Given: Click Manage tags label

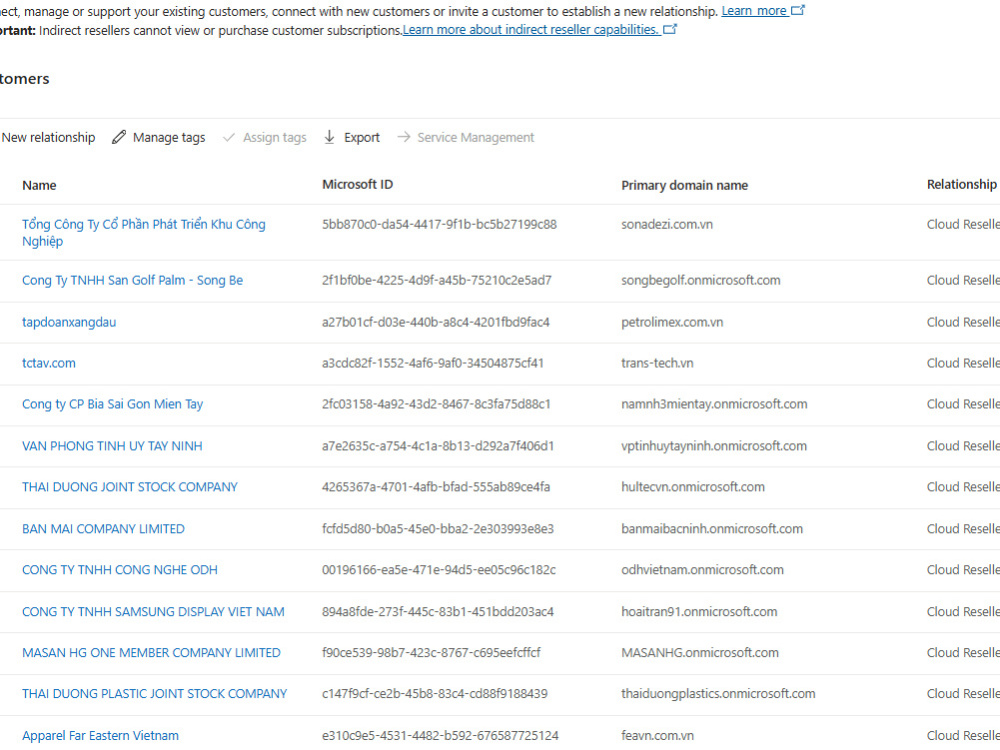Looking at the screenshot, I should click(x=169, y=137).
